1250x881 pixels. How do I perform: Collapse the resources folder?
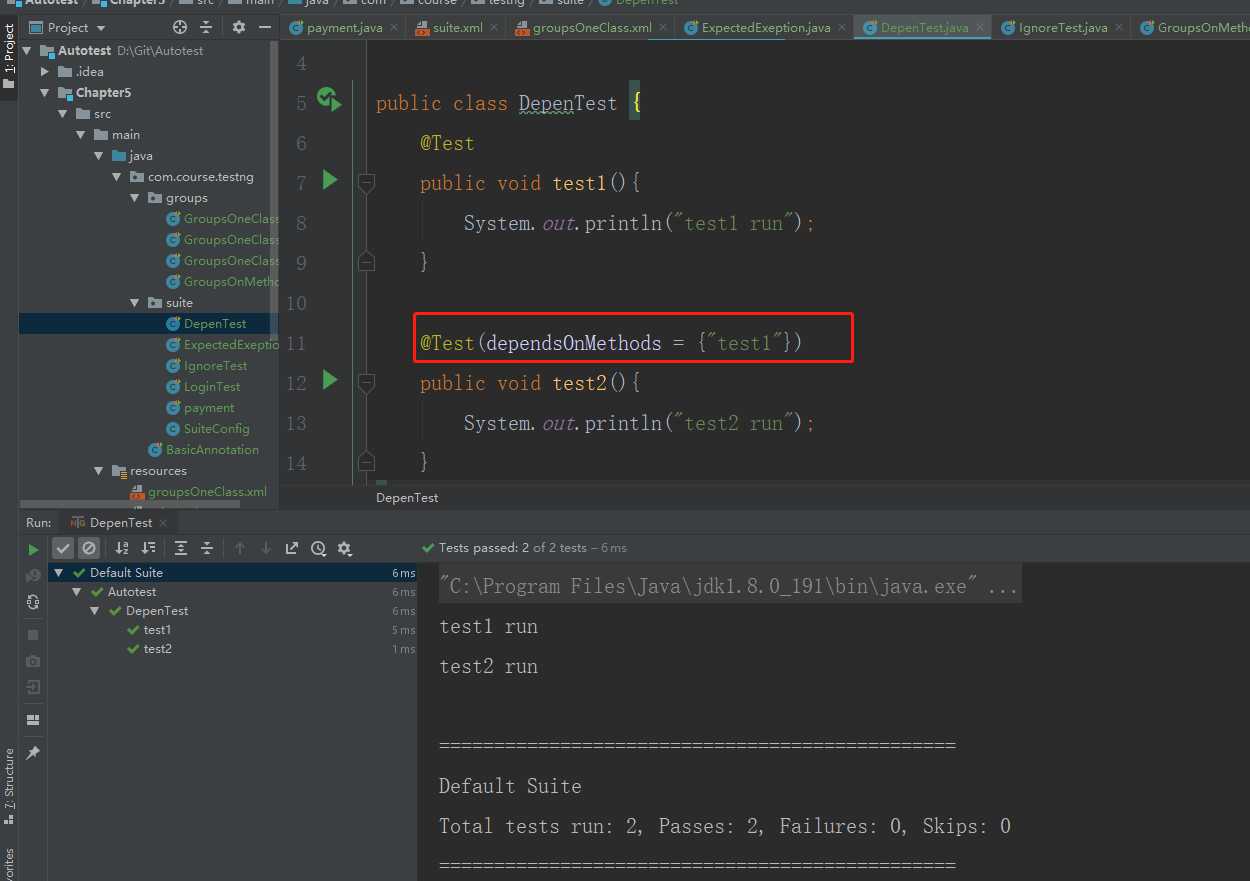(x=99, y=471)
